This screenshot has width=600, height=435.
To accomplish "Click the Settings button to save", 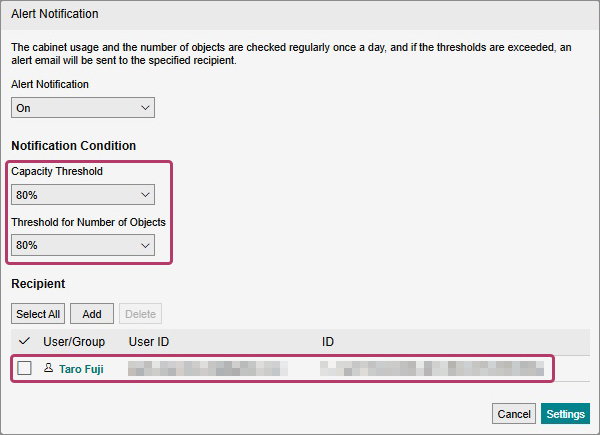I will tap(566, 414).
